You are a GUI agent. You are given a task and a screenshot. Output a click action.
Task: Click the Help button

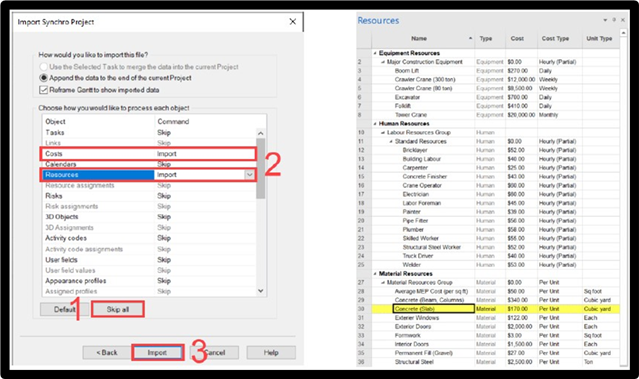coord(271,353)
